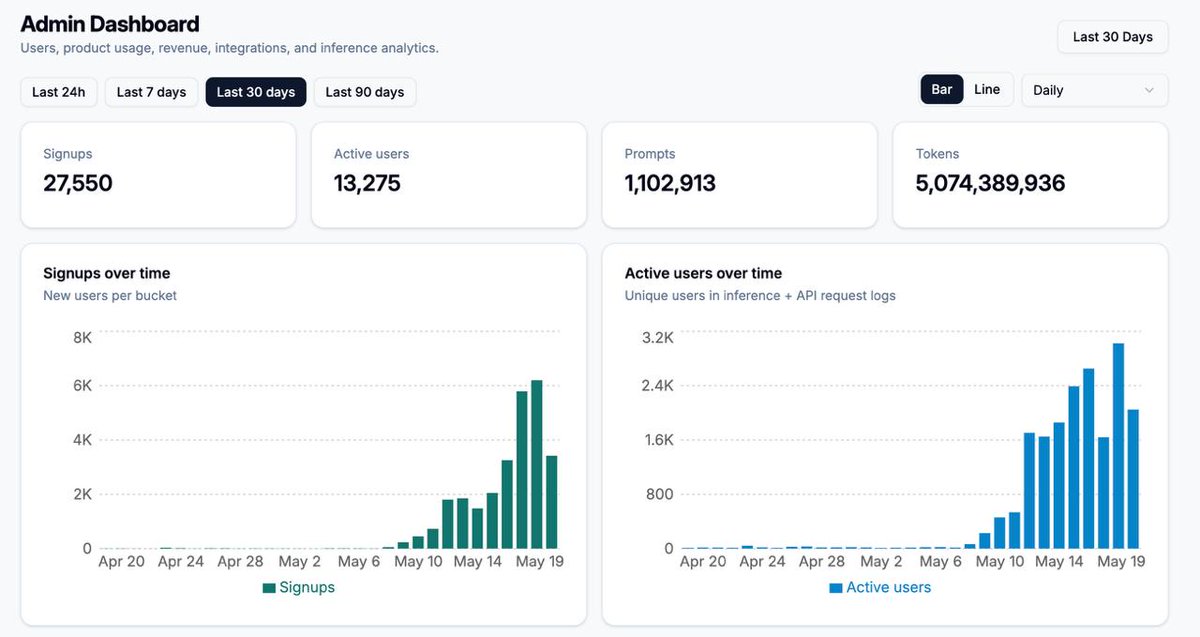Click Unique users in inference subtitle
This screenshot has height=637, width=1200.
(x=760, y=296)
